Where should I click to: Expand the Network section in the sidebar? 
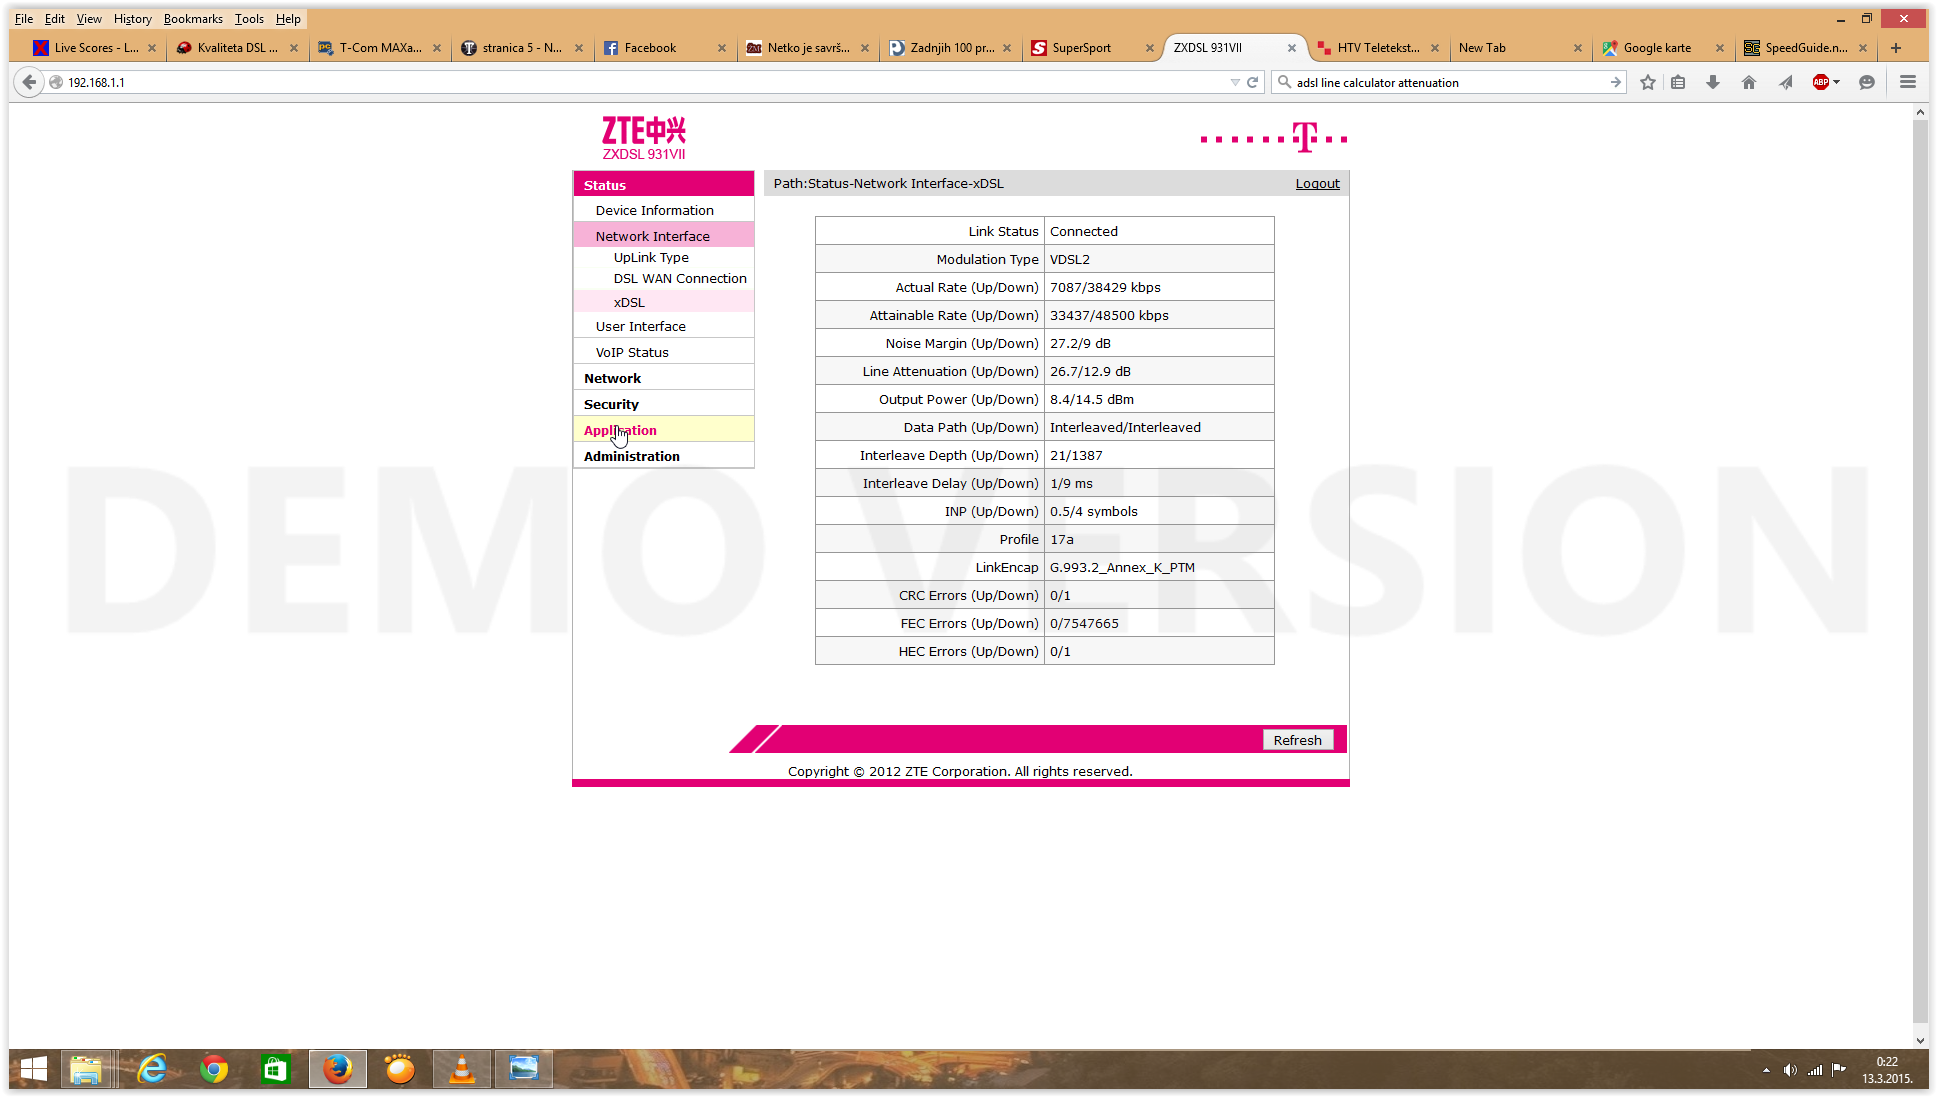click(x=612, y=378)
